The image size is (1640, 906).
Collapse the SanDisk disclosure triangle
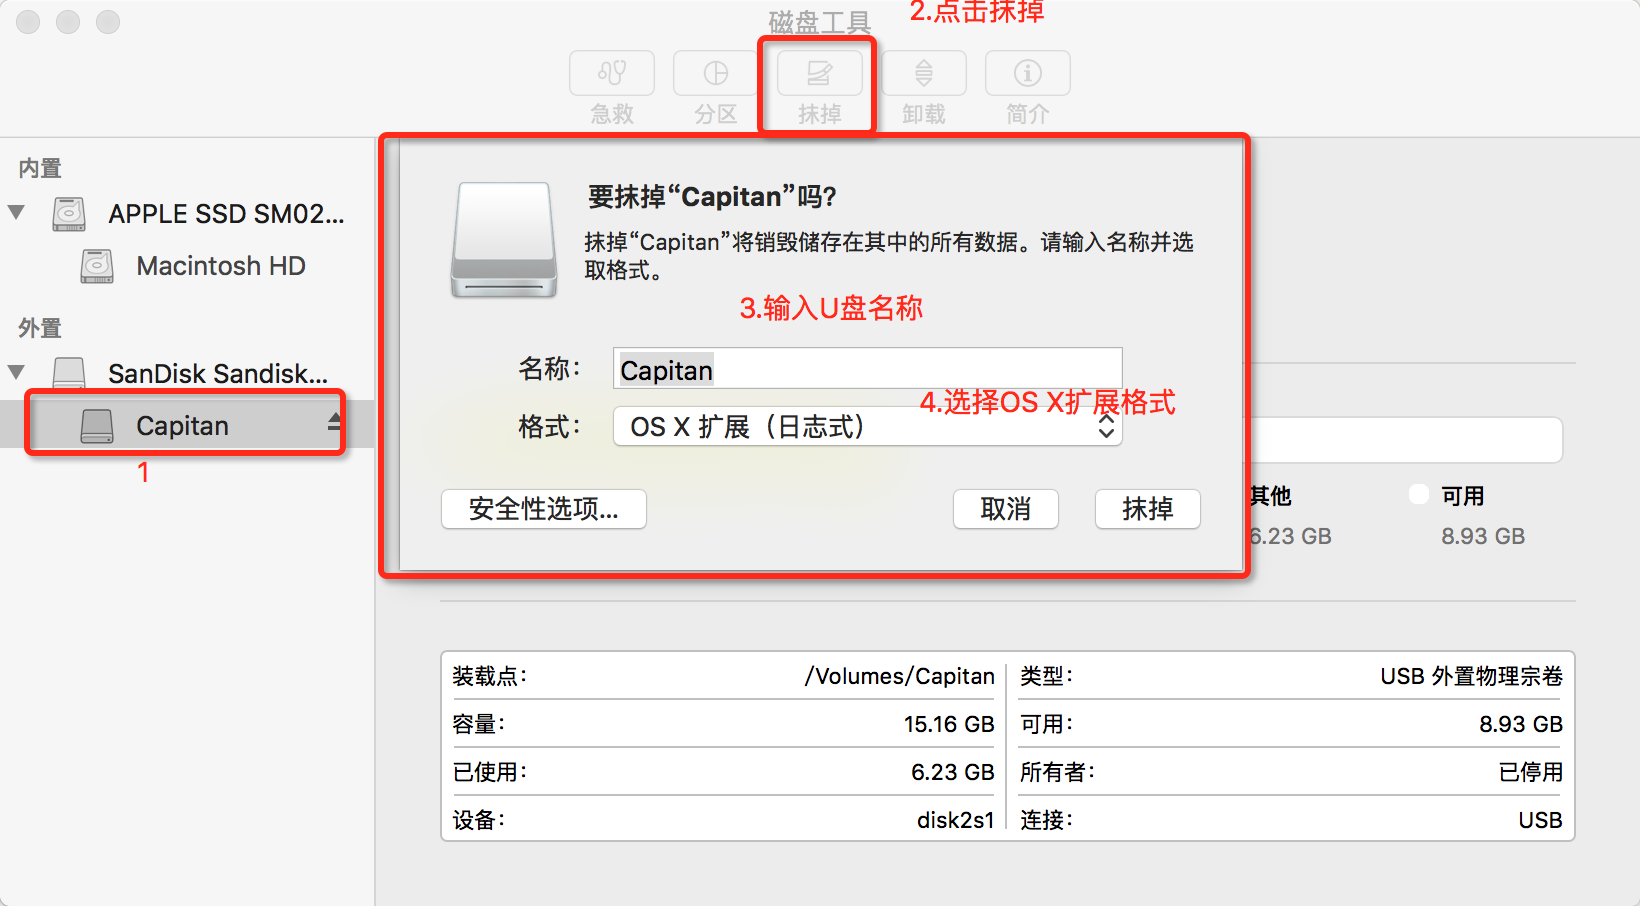coord(16,372)
